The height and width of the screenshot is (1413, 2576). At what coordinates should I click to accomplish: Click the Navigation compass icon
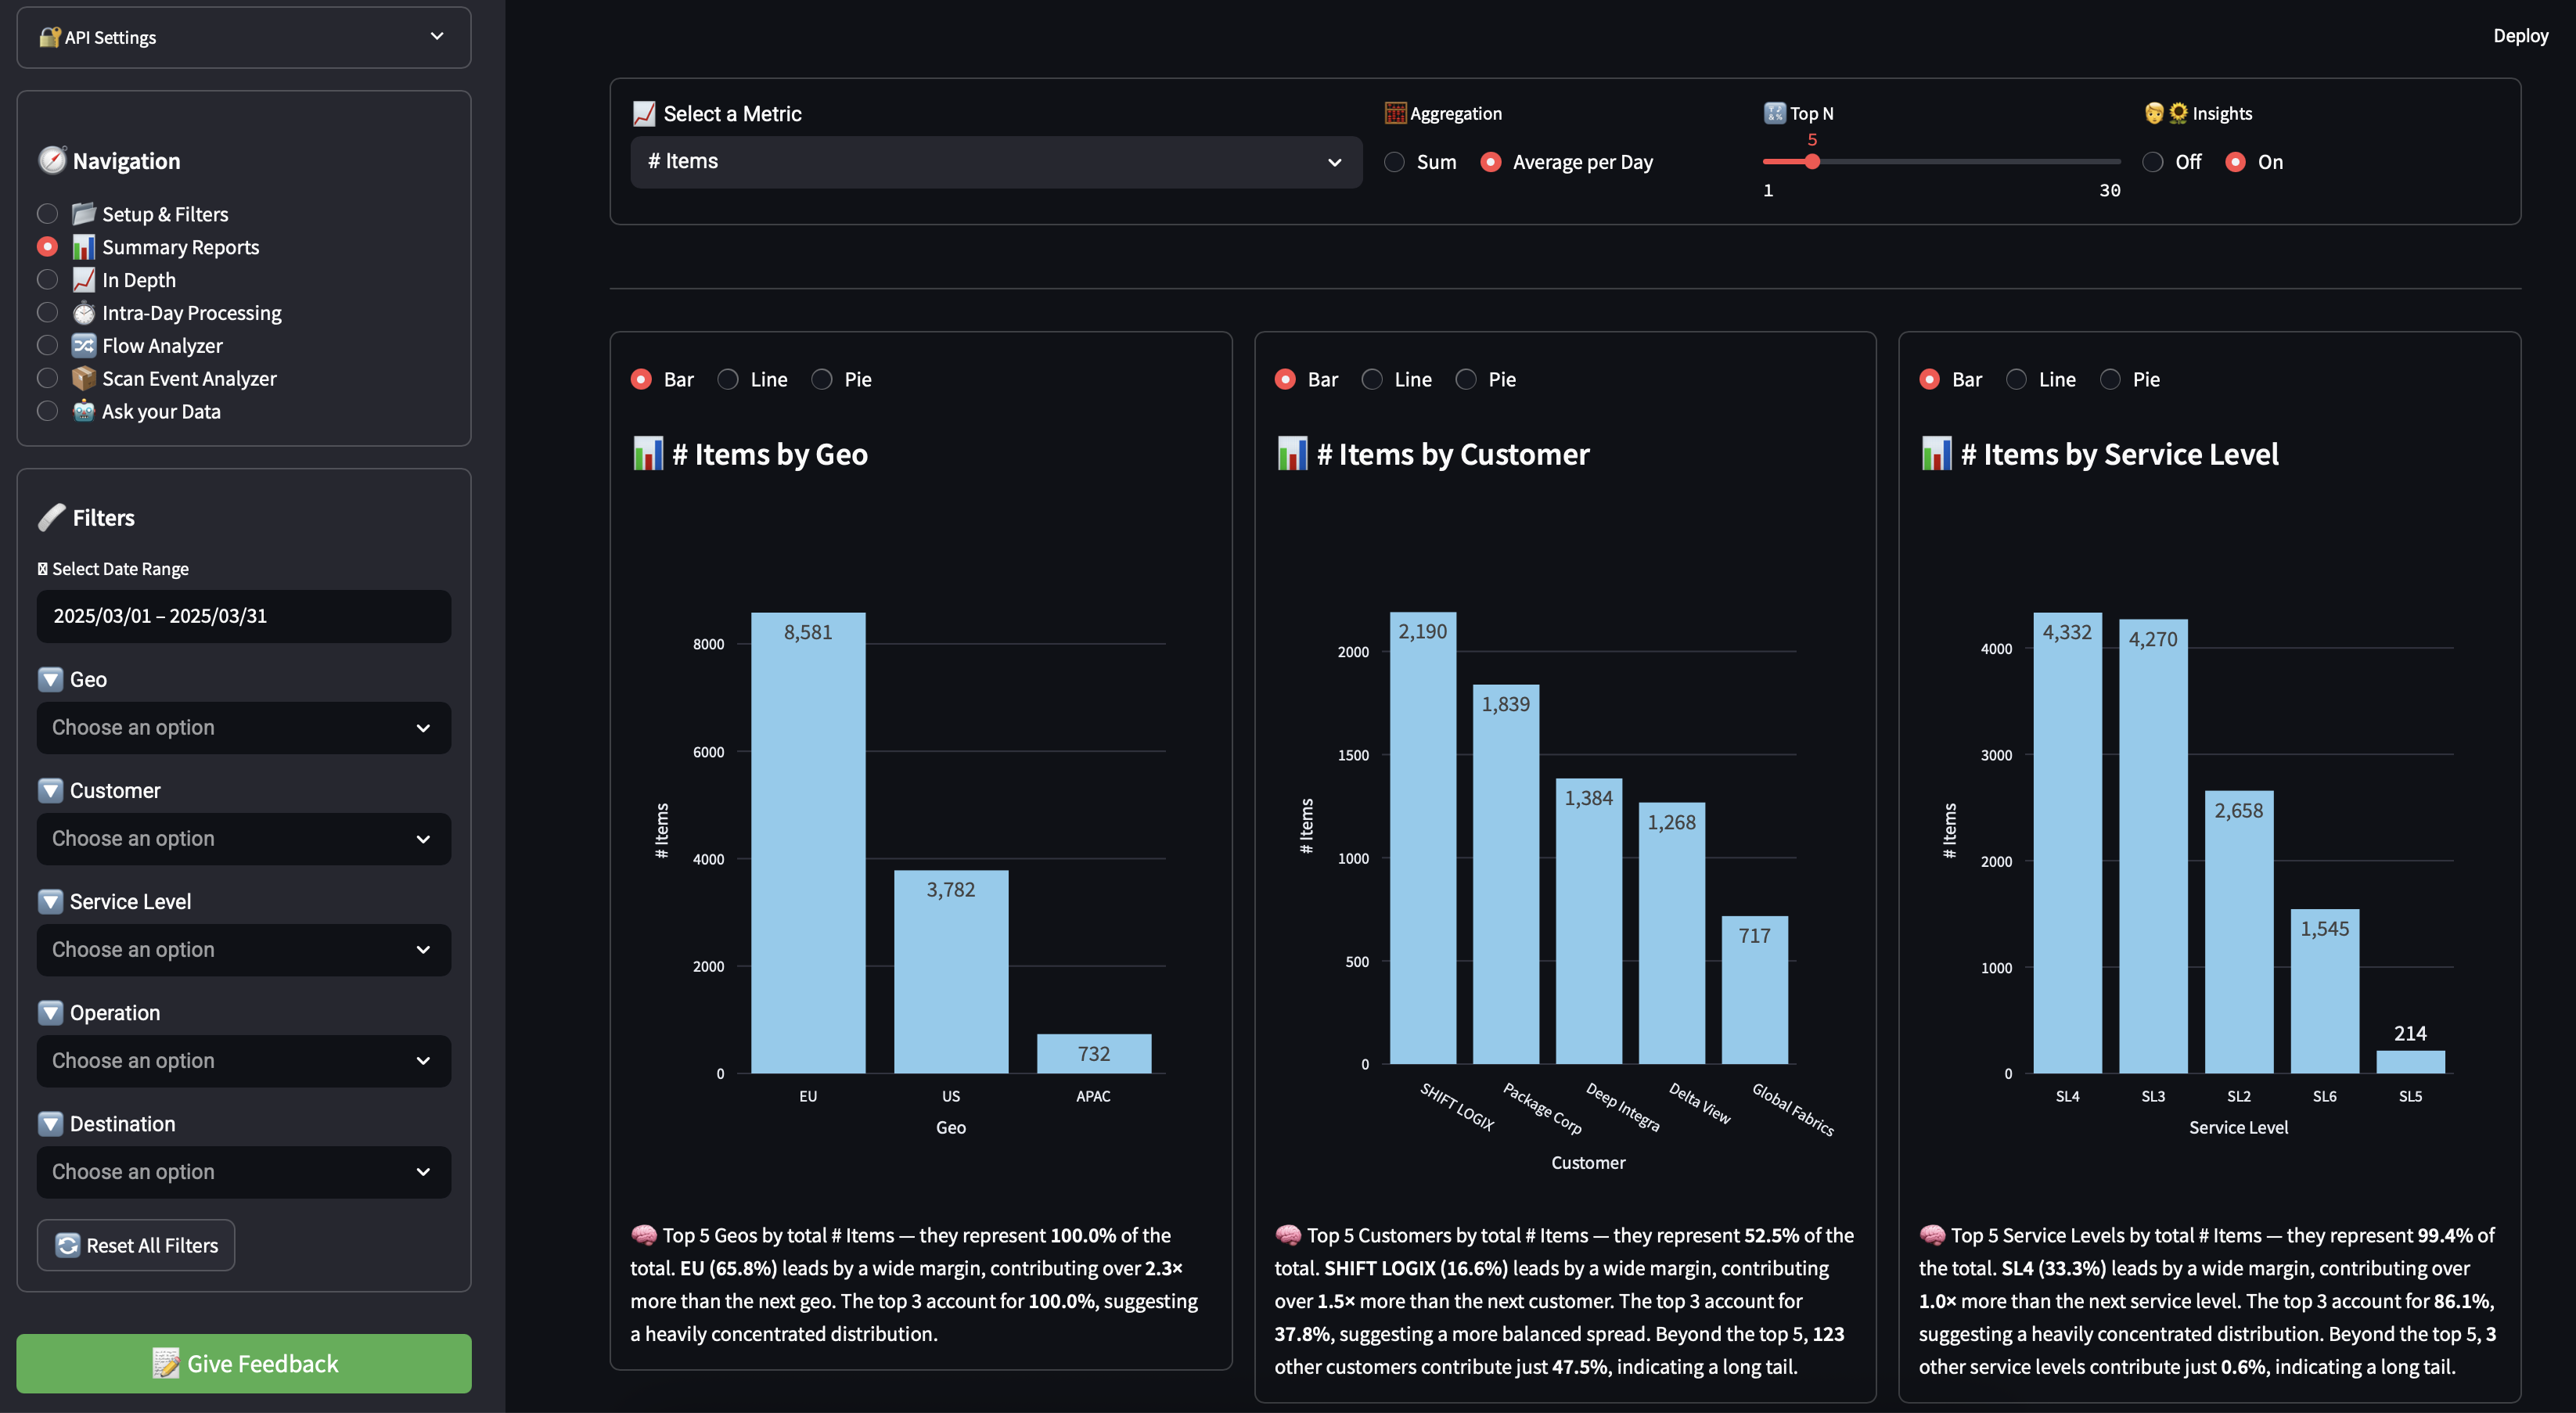(x=52, y=160)
